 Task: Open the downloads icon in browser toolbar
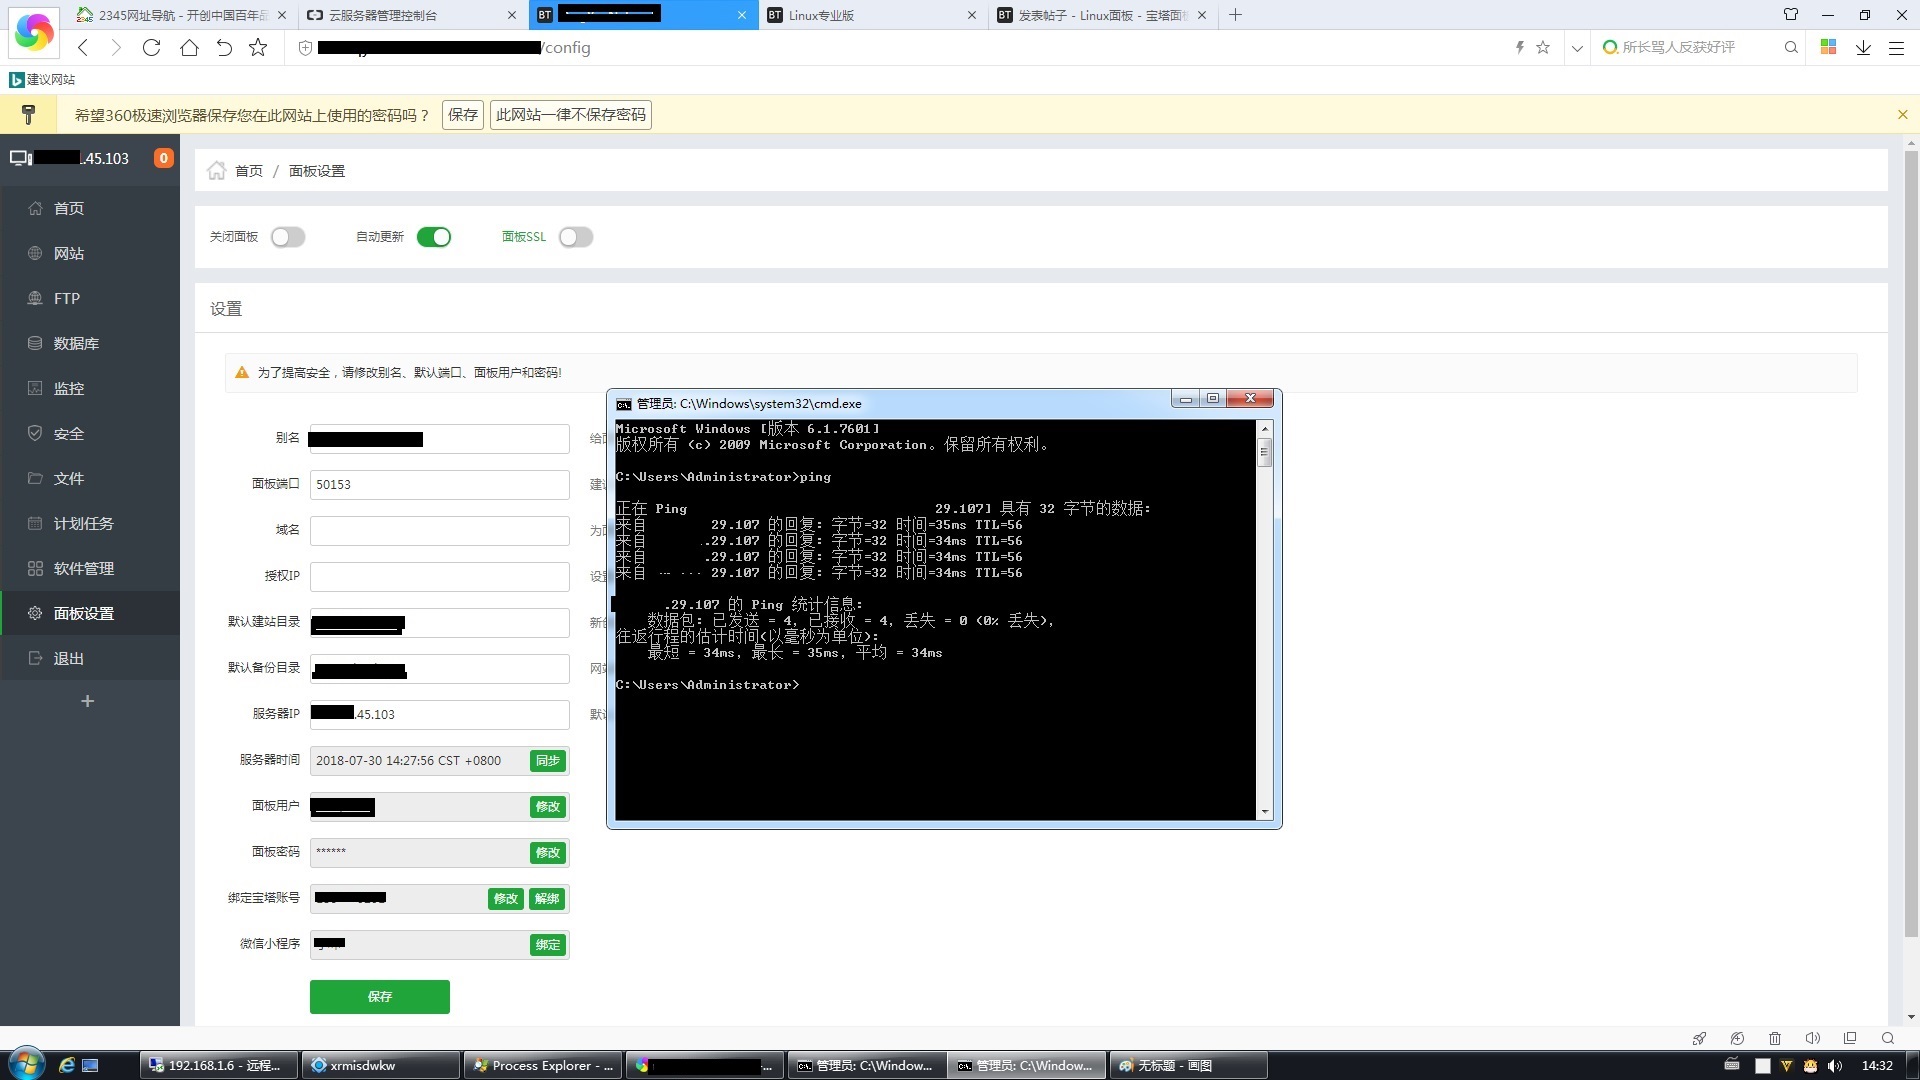[x=1863, y=47]
